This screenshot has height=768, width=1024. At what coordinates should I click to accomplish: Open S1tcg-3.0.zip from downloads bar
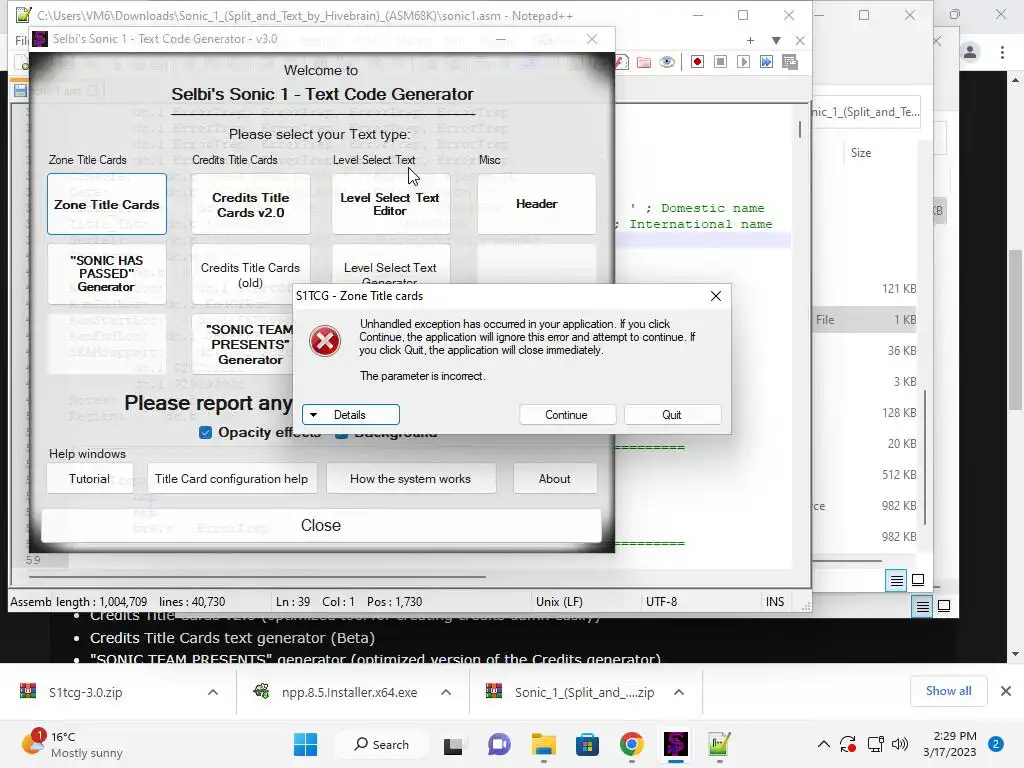(x=86, y=692)
